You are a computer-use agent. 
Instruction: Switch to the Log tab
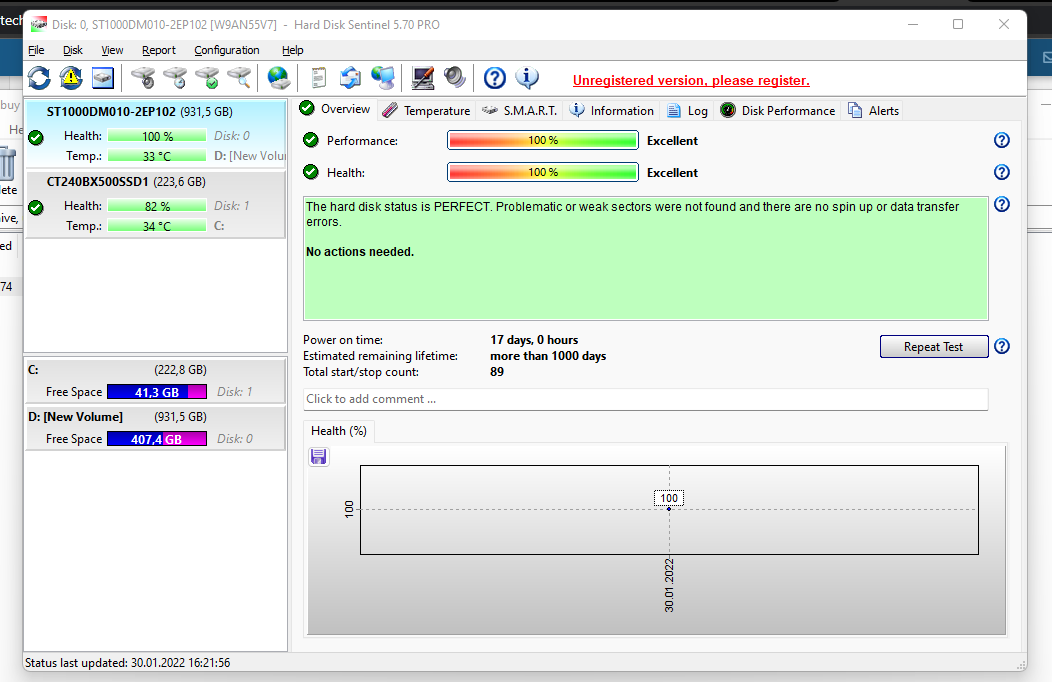(x=688, y=111)
